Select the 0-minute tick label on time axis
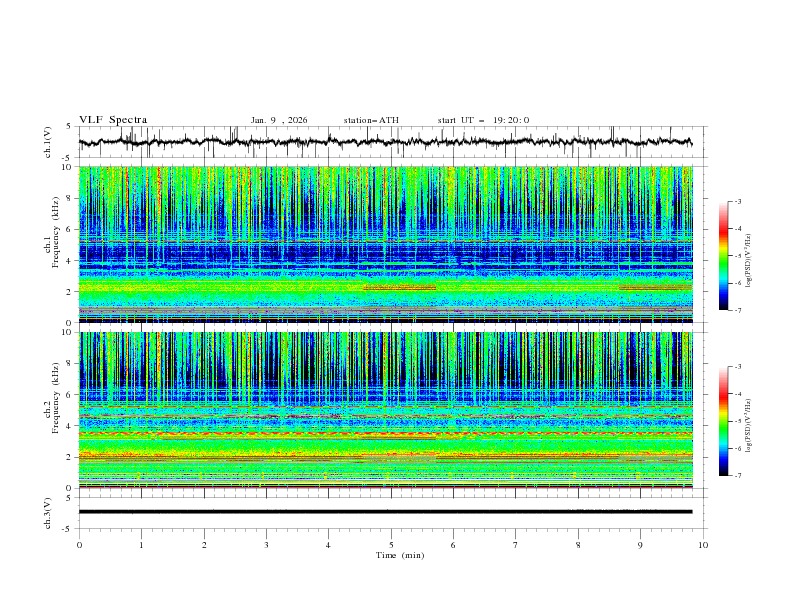This screenshot has width=792, height=612. (79, 545)
